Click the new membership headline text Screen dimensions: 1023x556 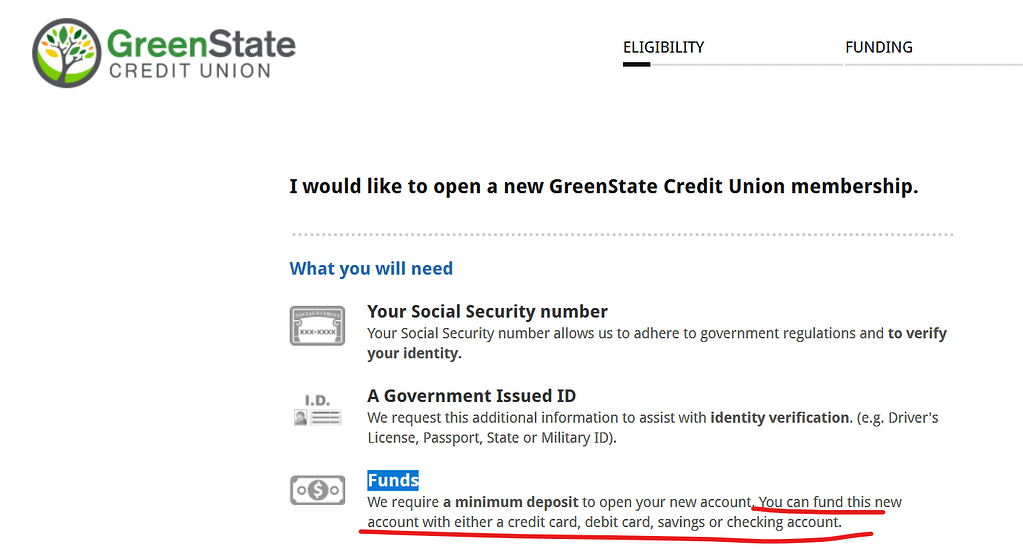[603, 186]
